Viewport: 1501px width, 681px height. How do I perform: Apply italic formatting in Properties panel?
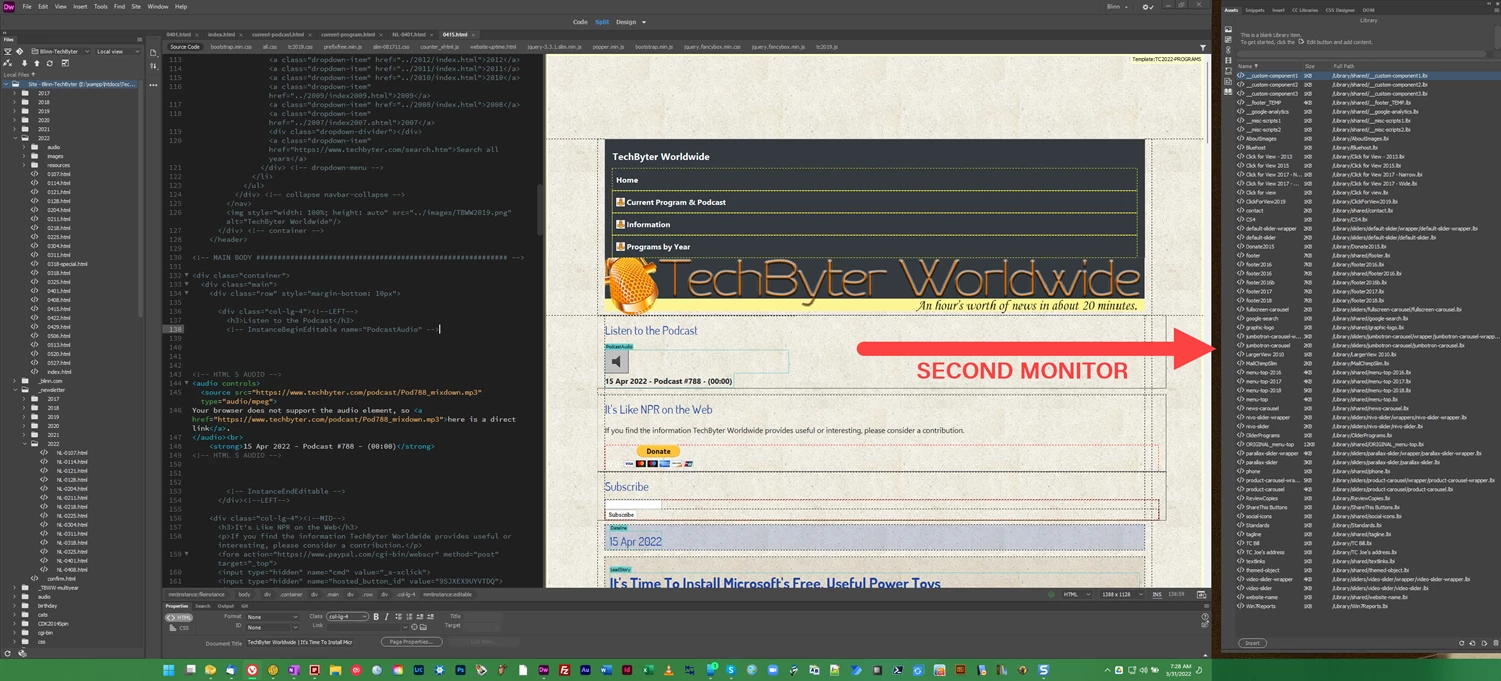click(387, 617)
